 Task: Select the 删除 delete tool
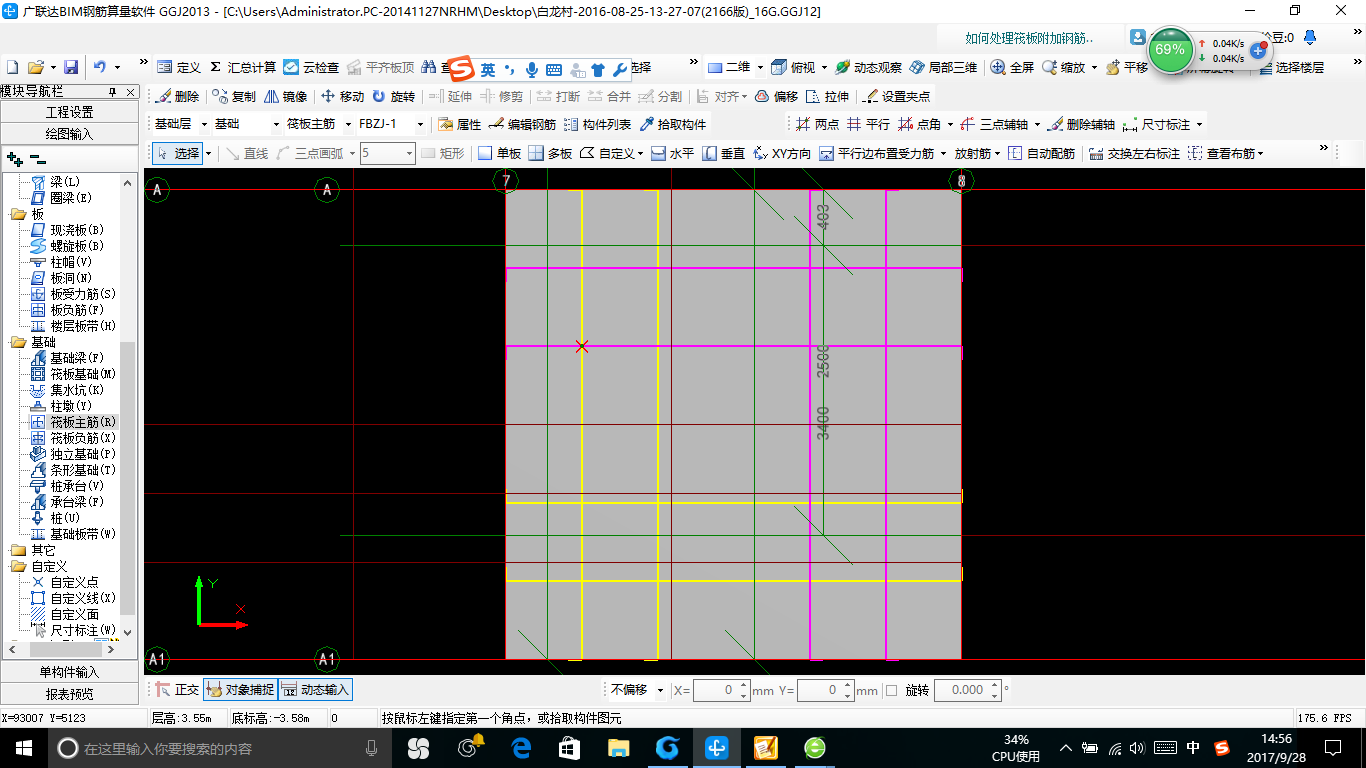[x=178, y=96]
